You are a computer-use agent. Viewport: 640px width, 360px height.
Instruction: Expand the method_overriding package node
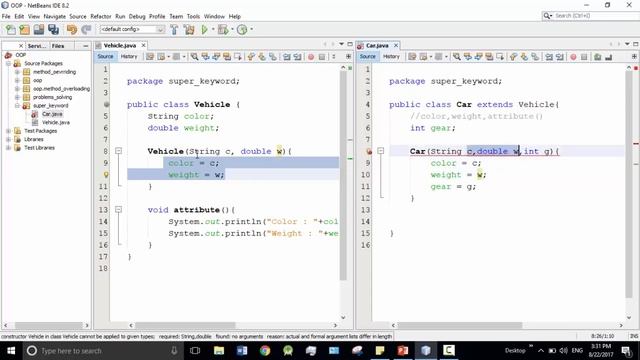17,72
